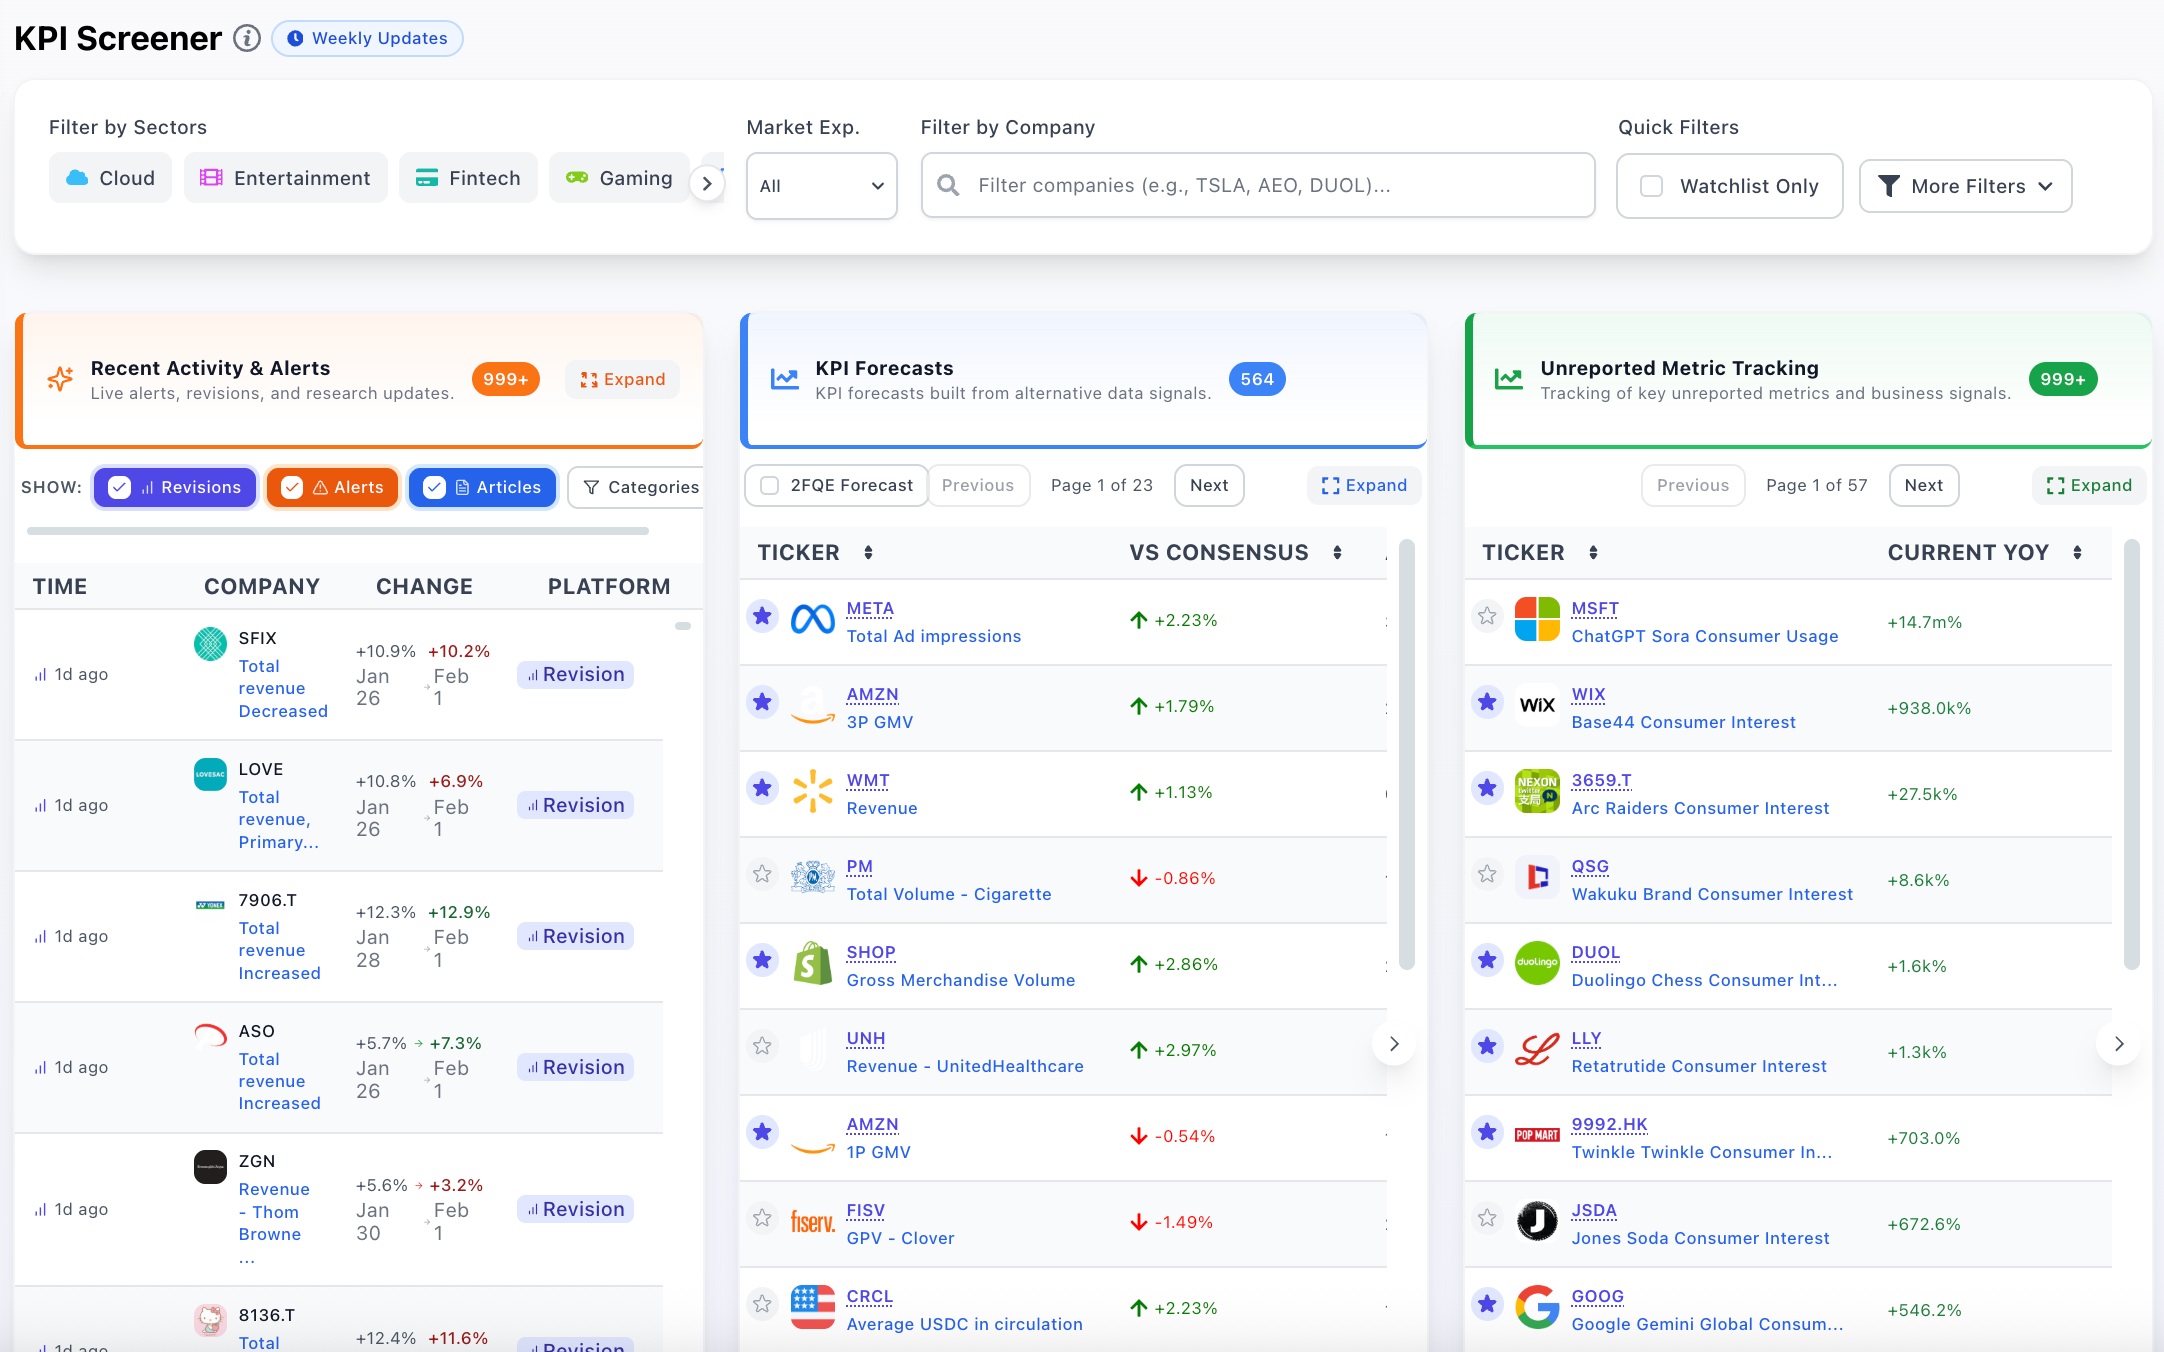Star the JSDA Jones Soda row
Image resolution: width=2164 pixels, height=1352 pixels.
(x=1487, y=1218)
